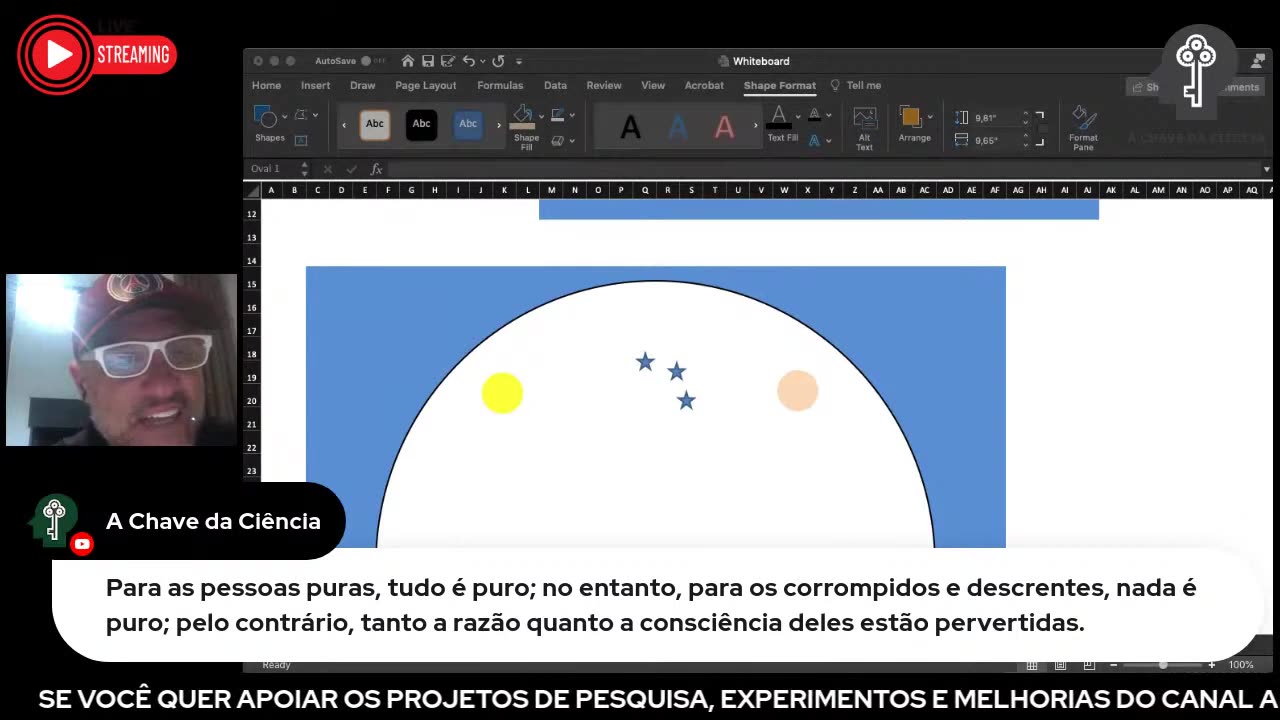Image resolution: width=1280 pixels, height=720 pixels.
Task: Click the formula bar cancel X icon
Action: pyautogui.click(x=327, y=169)
